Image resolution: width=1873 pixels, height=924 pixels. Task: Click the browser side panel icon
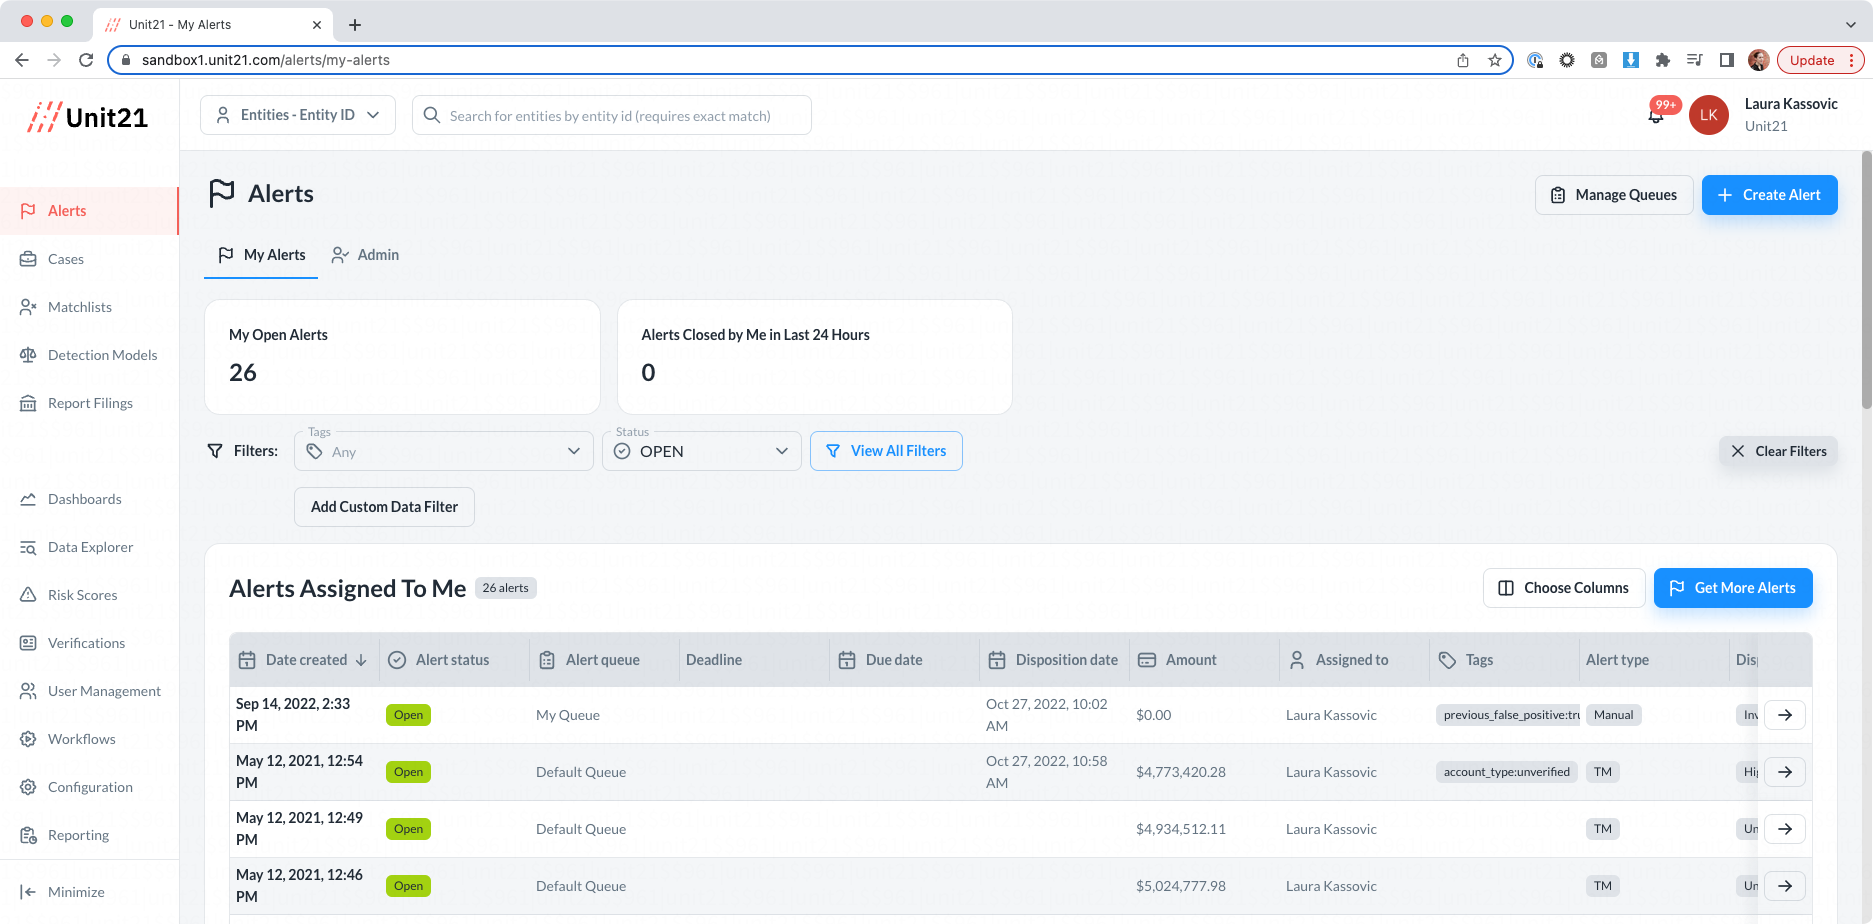click(x=1727, y=60)
